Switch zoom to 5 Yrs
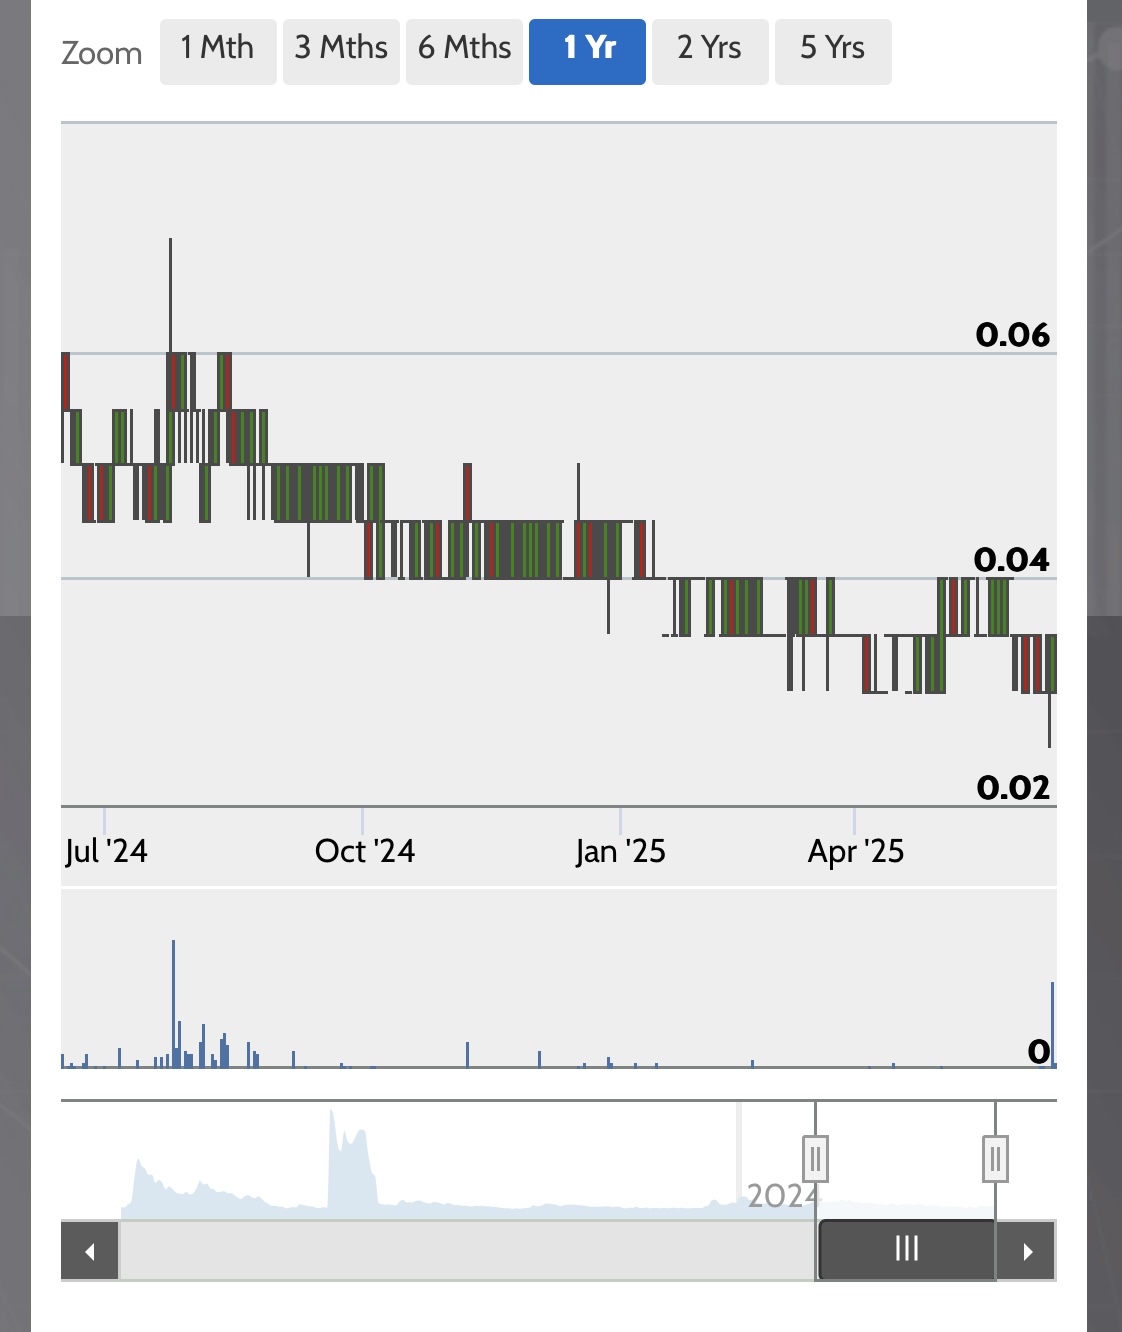 coord(833,52)
